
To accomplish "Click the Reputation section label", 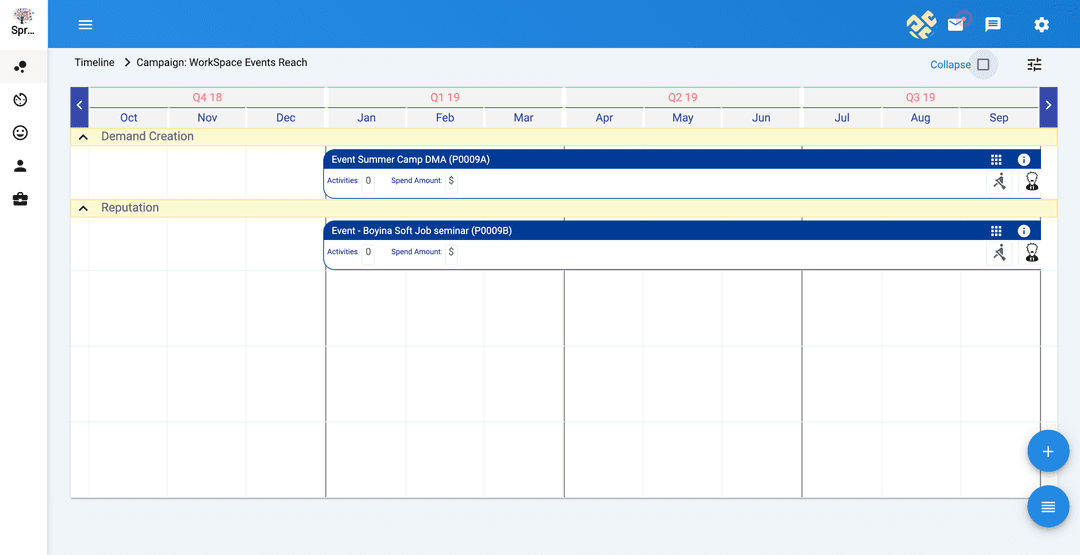I will click(x=130, y=207).
